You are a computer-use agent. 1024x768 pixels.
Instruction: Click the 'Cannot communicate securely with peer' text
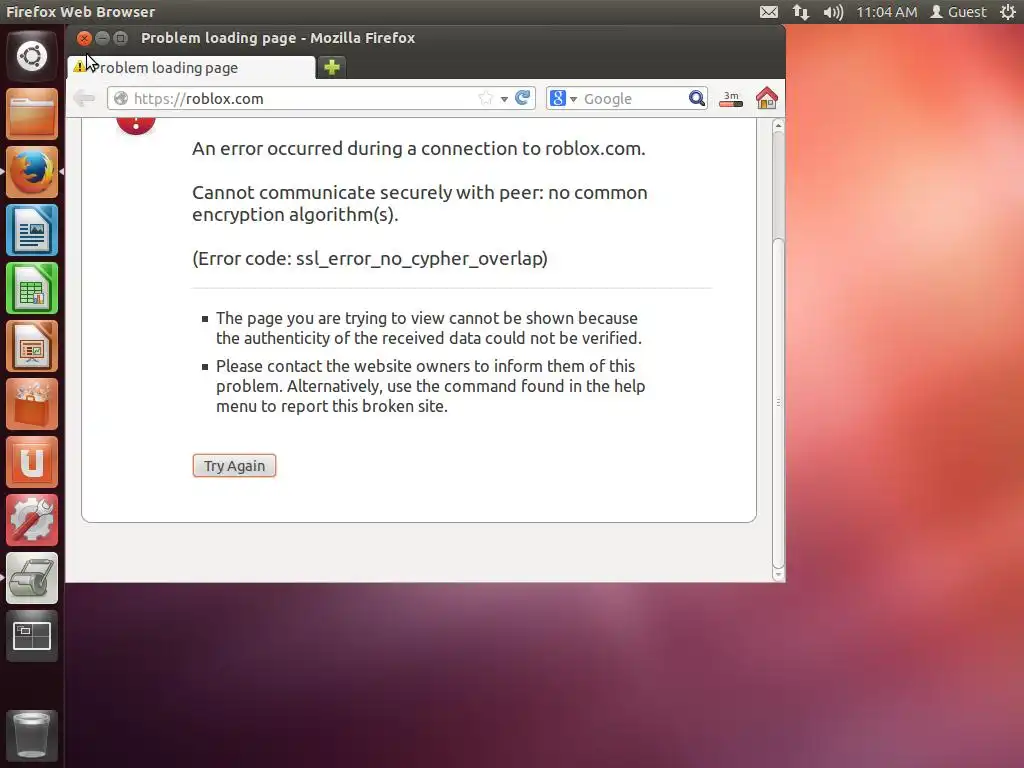click(420, 204)
